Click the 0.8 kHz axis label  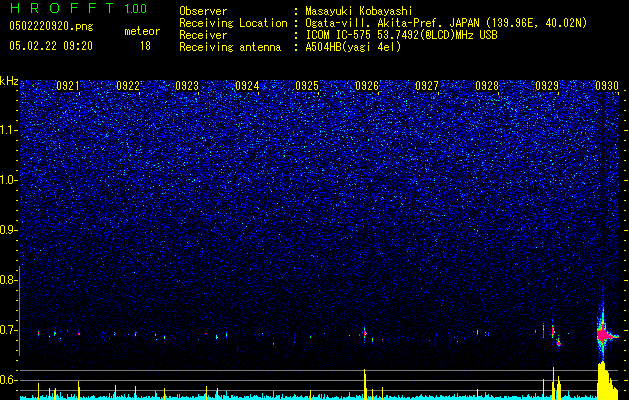[x=8, y=280]
